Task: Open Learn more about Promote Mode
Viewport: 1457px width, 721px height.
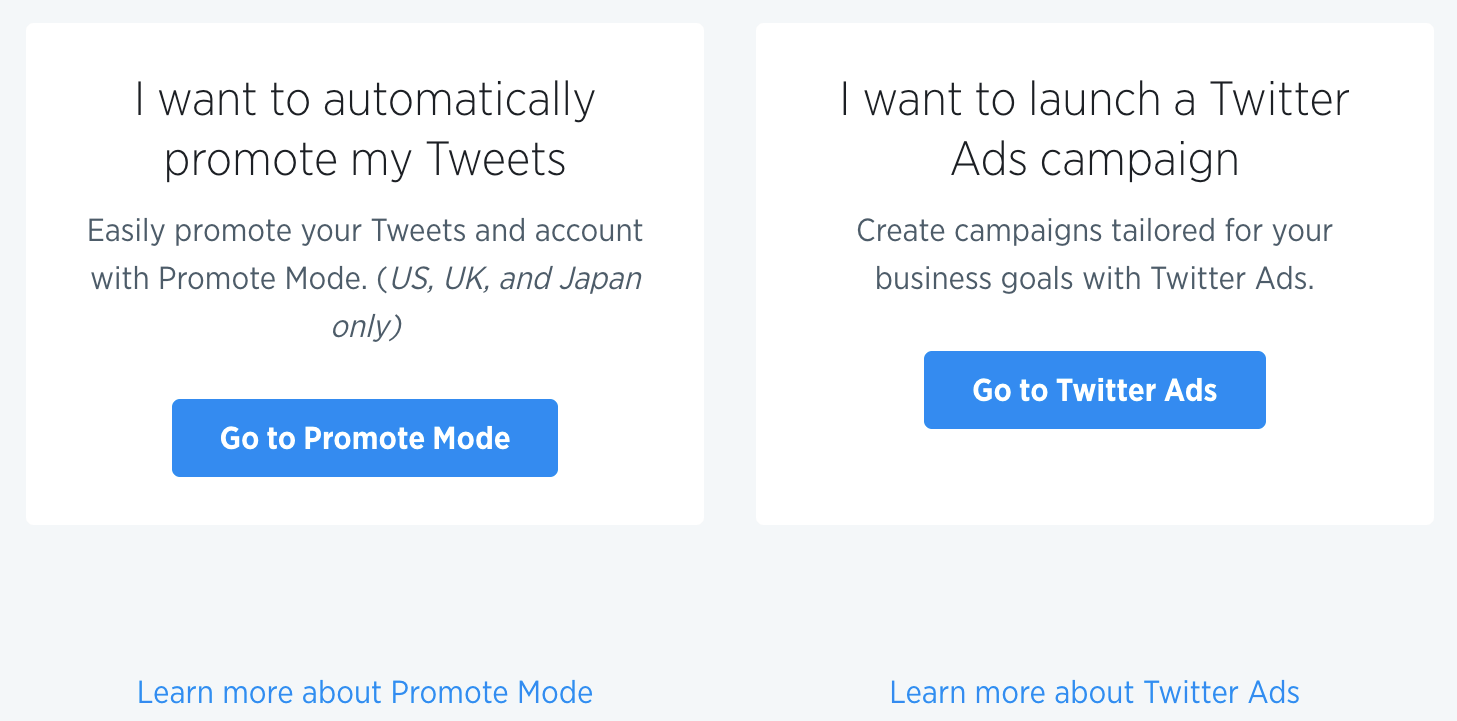Action: [365, 692]
